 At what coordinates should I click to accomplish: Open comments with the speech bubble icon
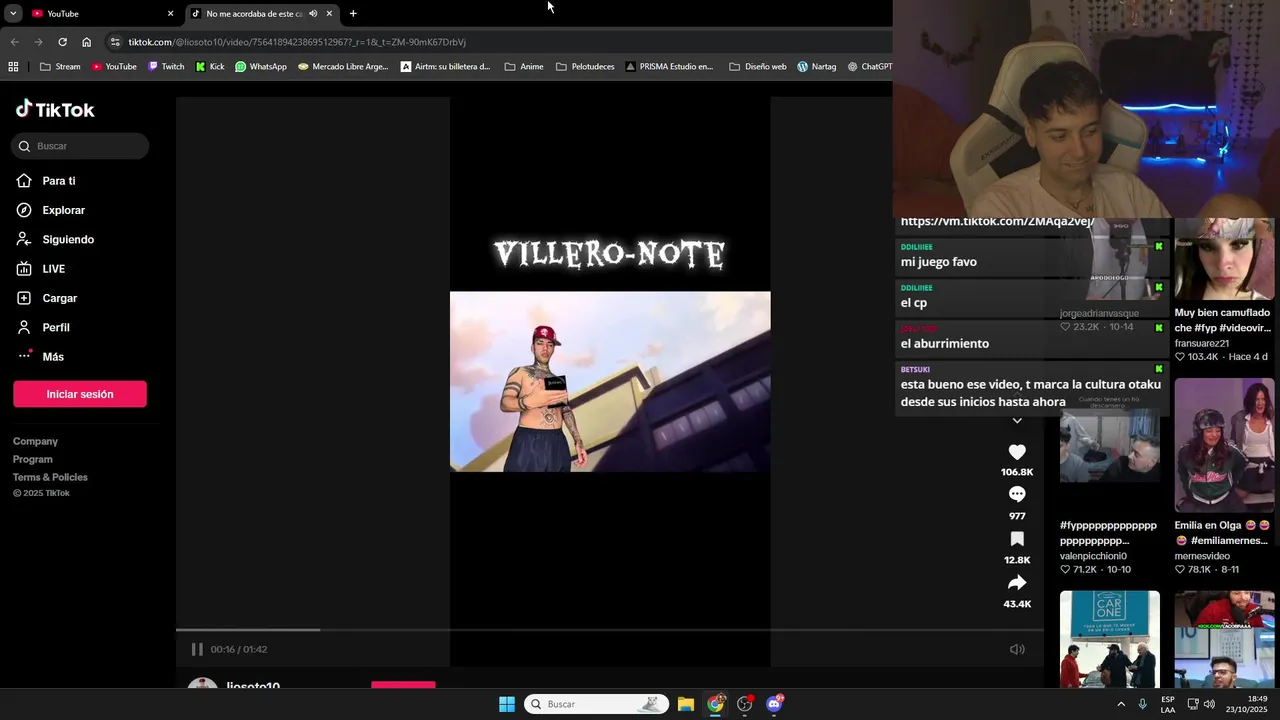tap(1017, 494)
